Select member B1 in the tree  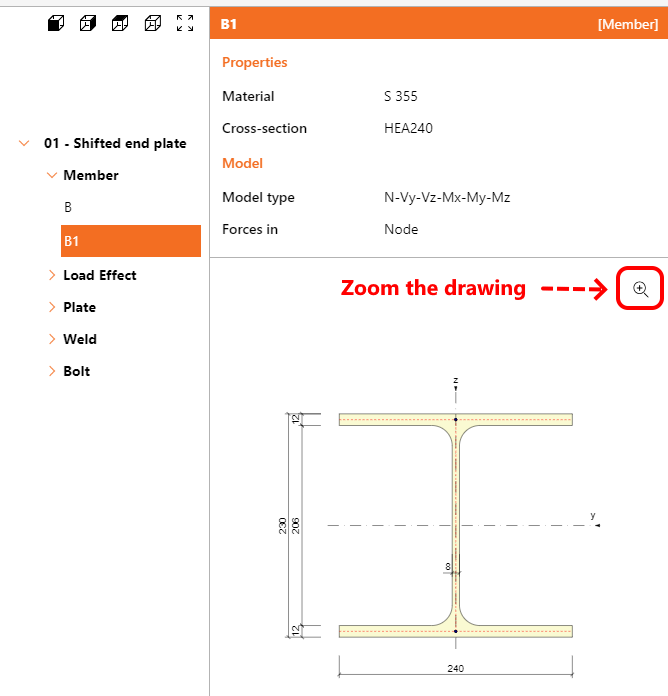[x=131, y=241]
